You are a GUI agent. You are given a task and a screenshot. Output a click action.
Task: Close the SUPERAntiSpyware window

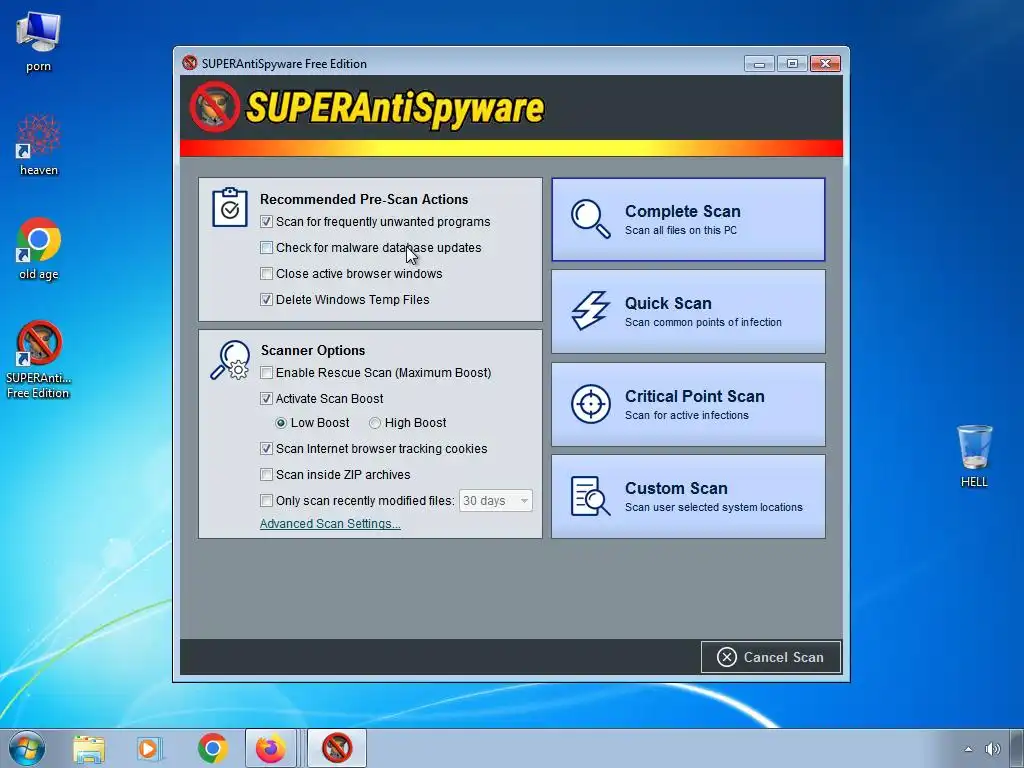click(x=825, y=63)
